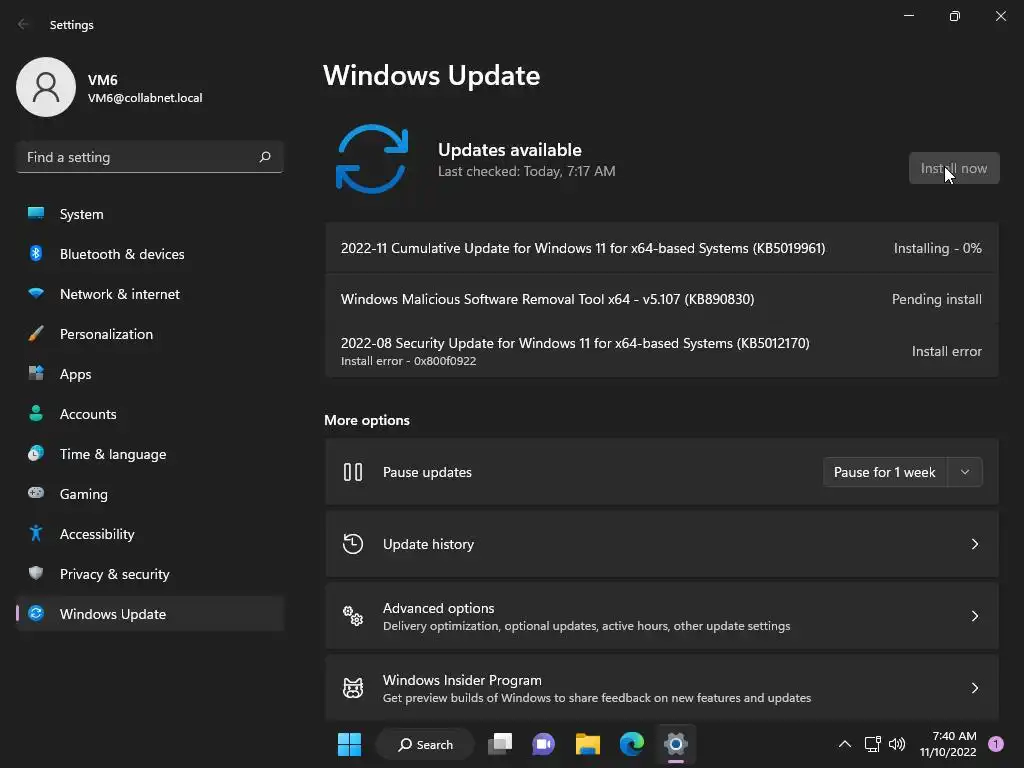Click the Accounts person icon in sidebar
This screenshot has width=1024, height=768.
pos(36,413)
